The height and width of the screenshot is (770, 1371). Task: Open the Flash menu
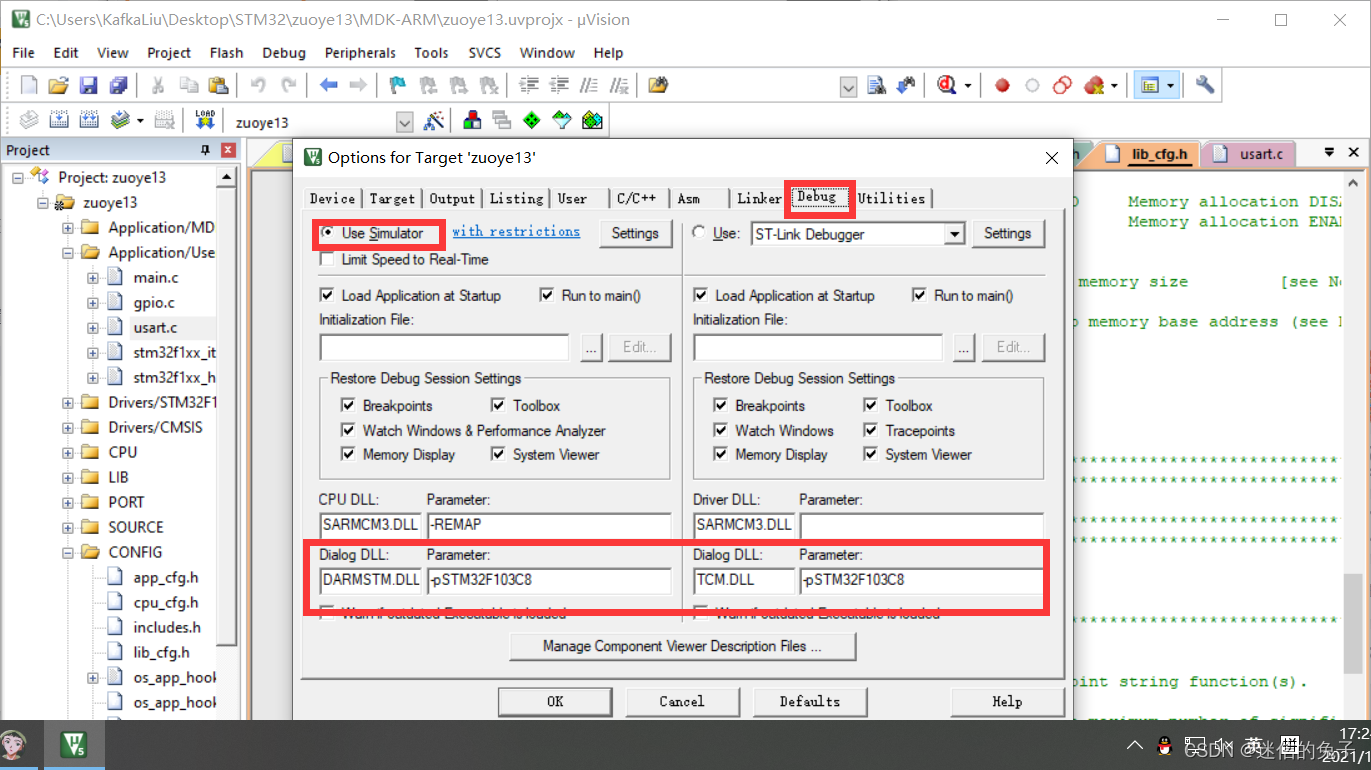(226, 53)
